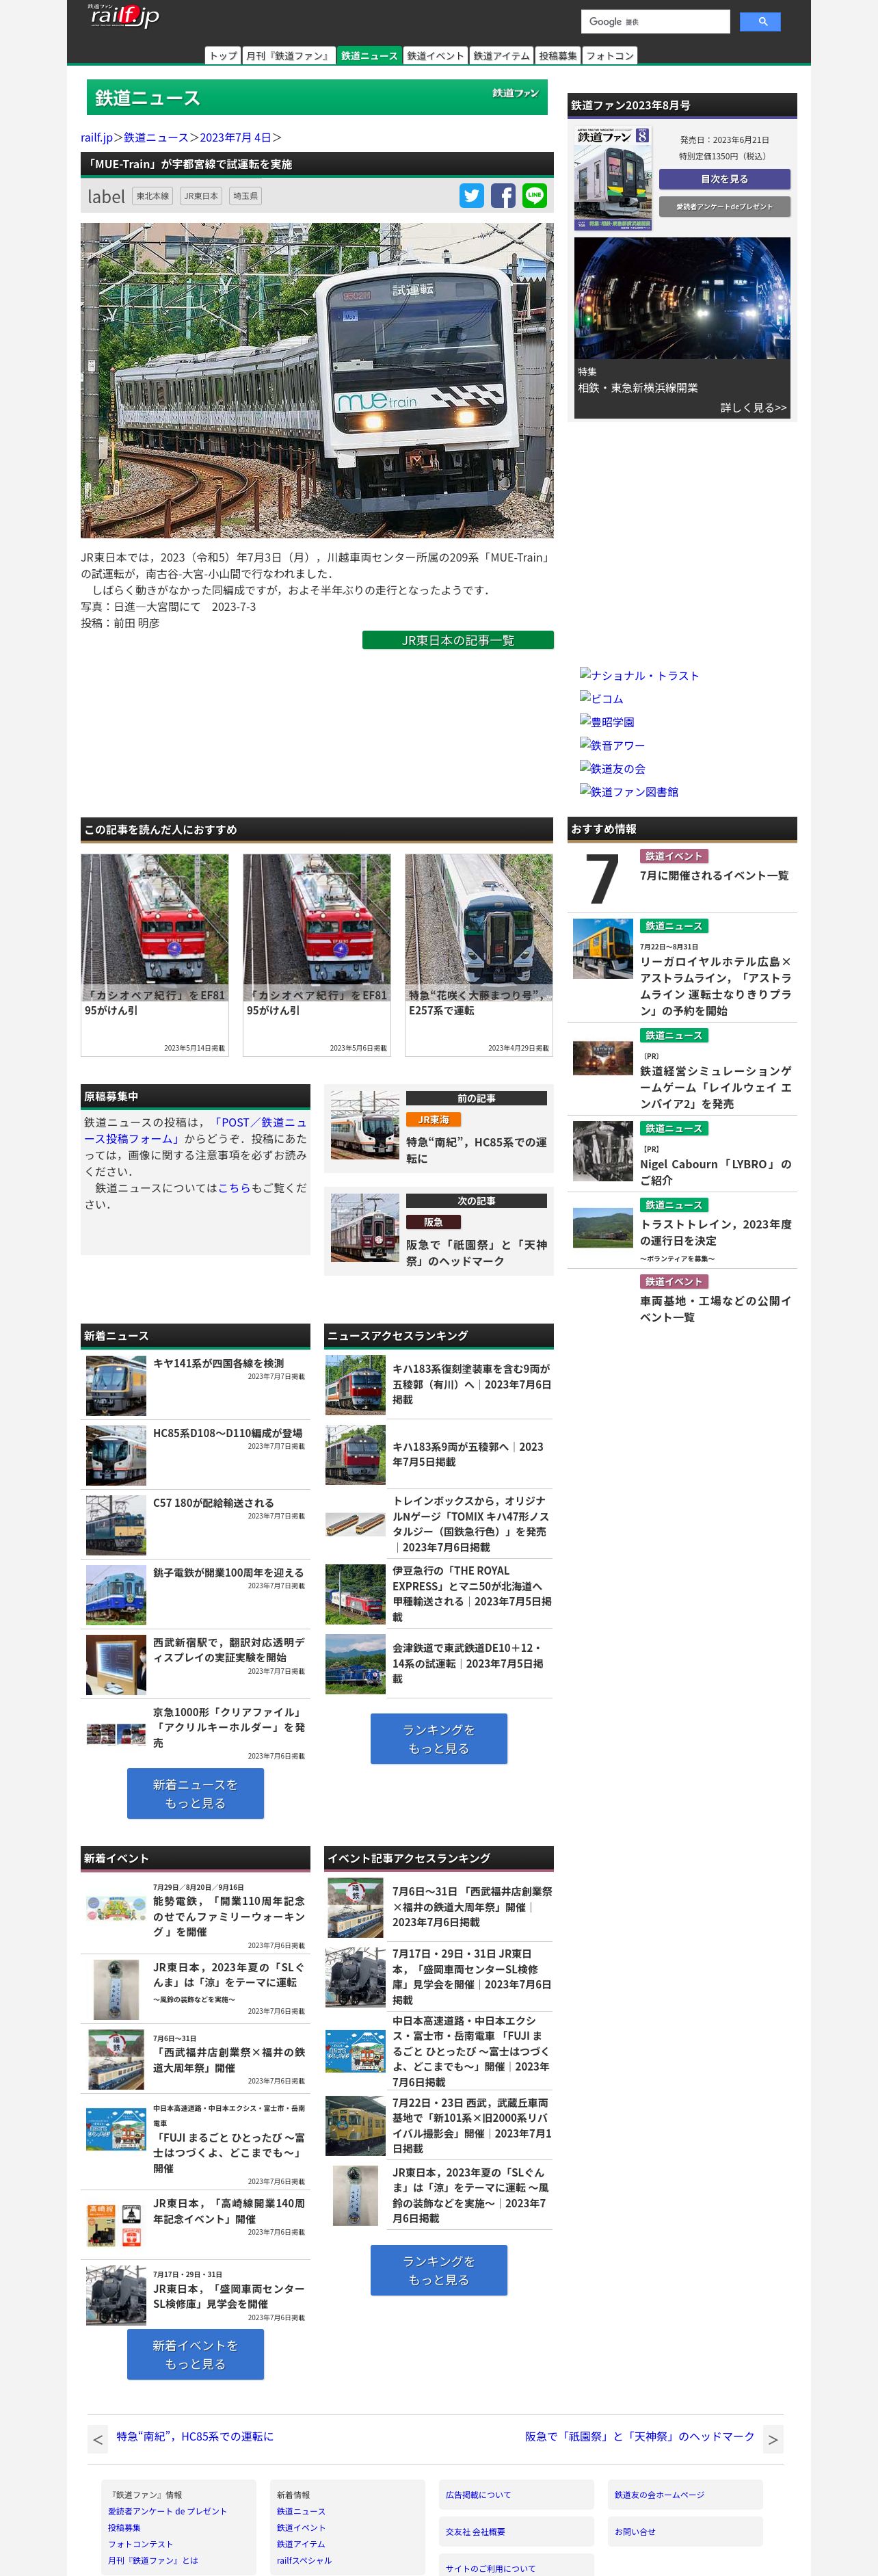The width and height of the screenshot is (878, 2576).
Task: Open next article 阪急「祇園祭」ヘッドマーク
Action: tap(476, 1253)
